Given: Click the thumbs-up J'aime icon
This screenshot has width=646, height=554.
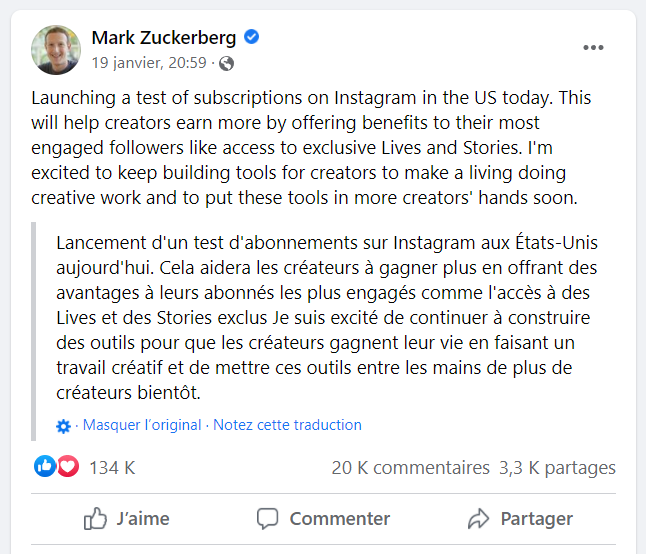Looking at the screenshot, I should point(96,518).
